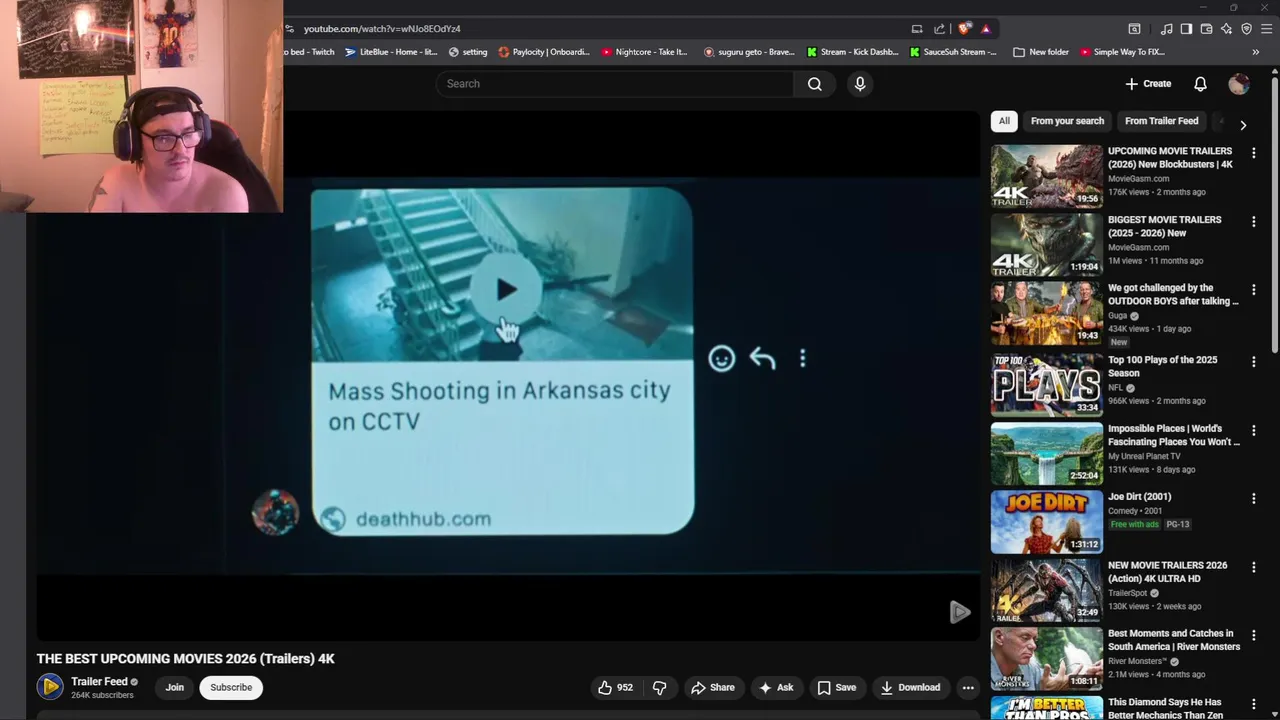This screenshot has width=1280, height=720.
Task: Open the LiteBlue - Home bookmark
Action: pos(391,52)
